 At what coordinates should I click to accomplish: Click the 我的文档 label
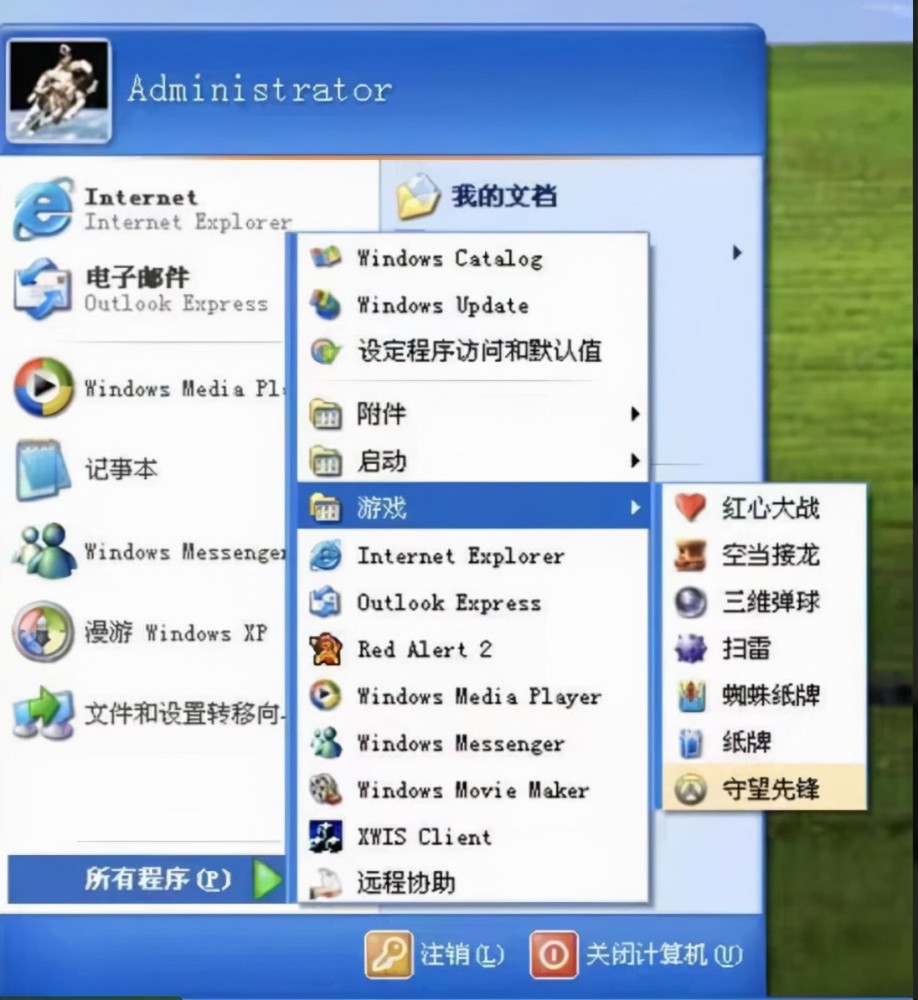tap(504, 196)
